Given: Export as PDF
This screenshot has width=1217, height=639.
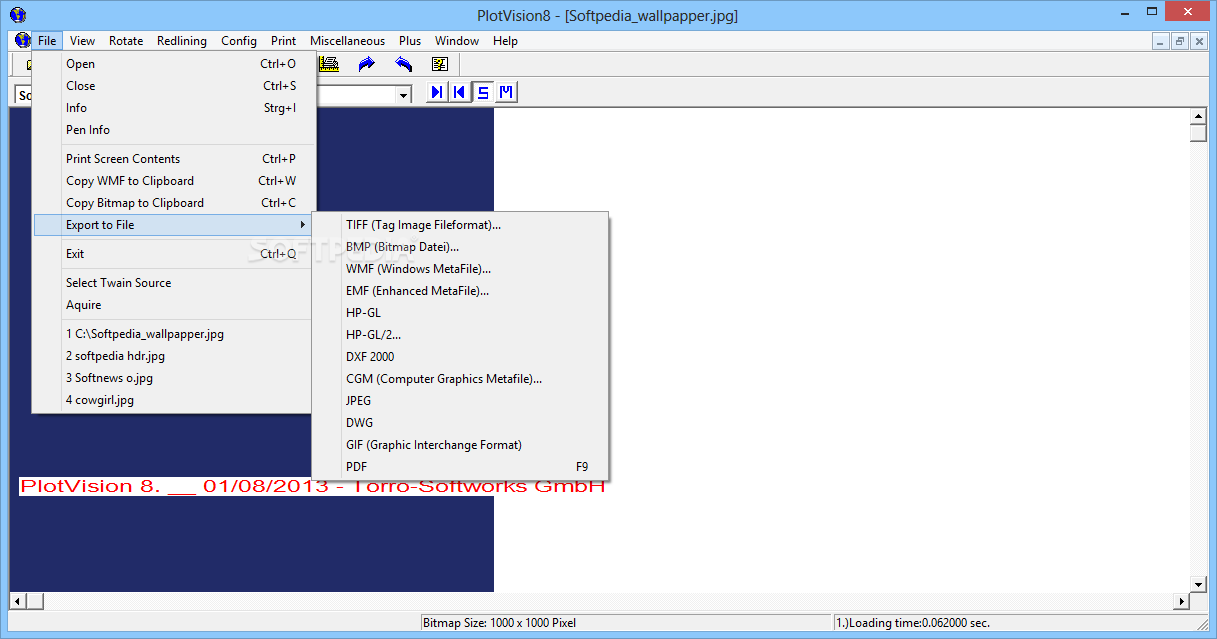Looking at the screenshot, I should coord(460,467).
